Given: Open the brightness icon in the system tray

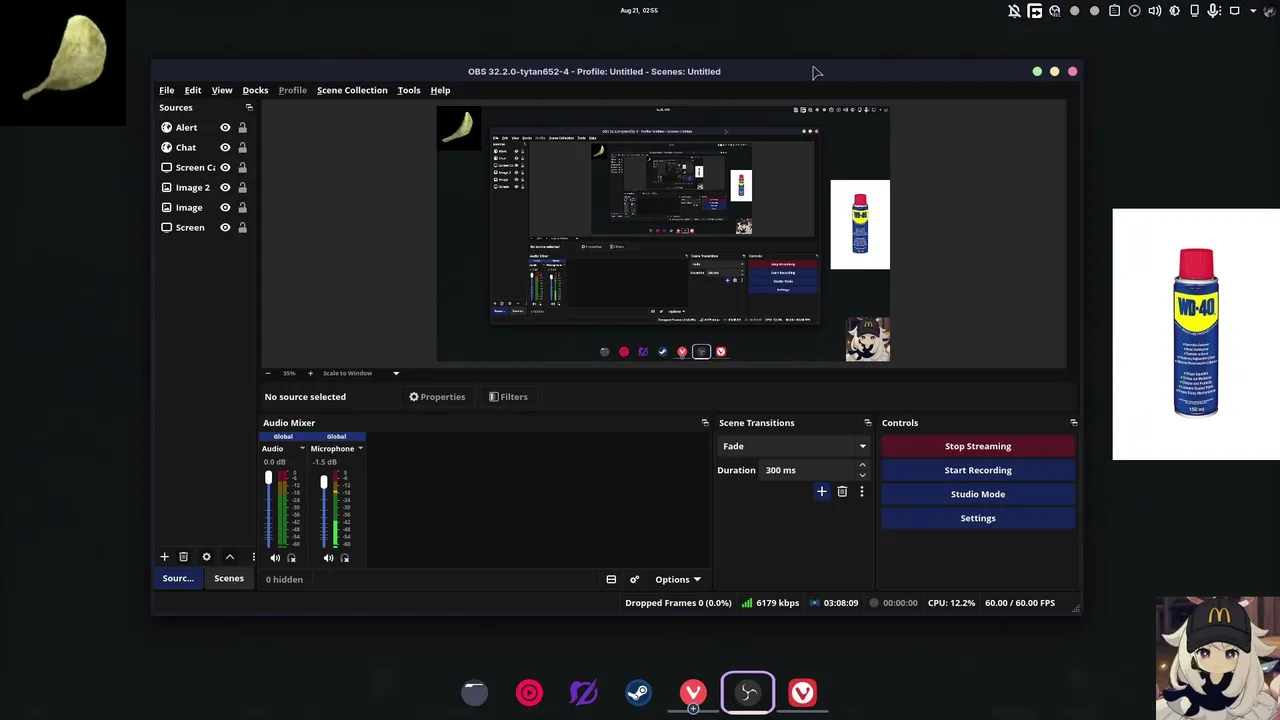Looking at the screenshot, I should tap(1174, 11).
